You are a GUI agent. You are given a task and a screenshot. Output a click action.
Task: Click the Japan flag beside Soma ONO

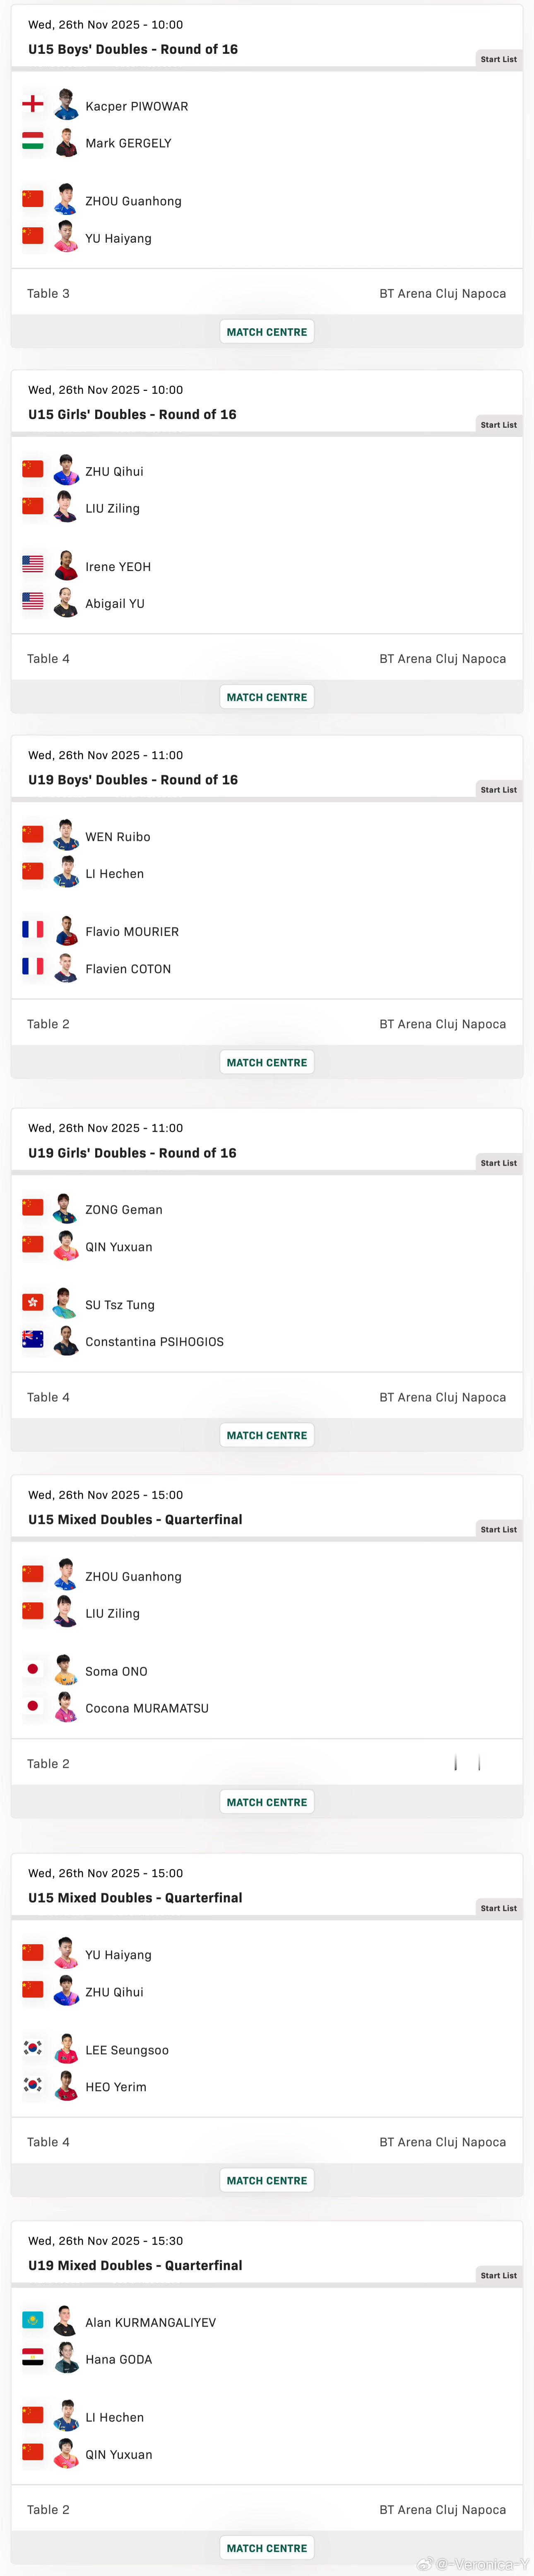[33, 1669]
